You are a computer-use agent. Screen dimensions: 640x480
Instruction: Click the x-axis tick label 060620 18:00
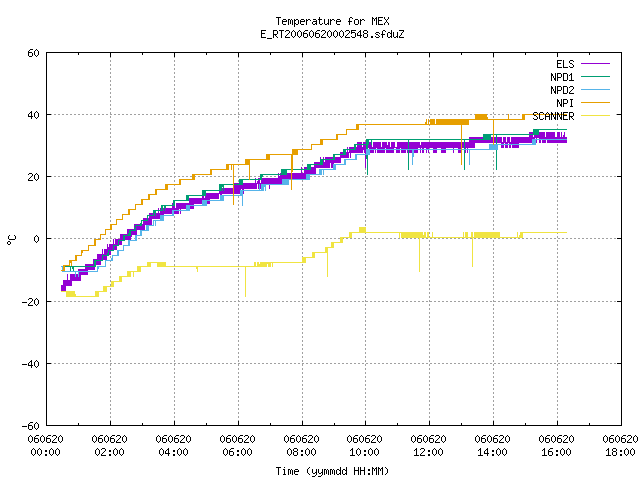click(620, 446)
